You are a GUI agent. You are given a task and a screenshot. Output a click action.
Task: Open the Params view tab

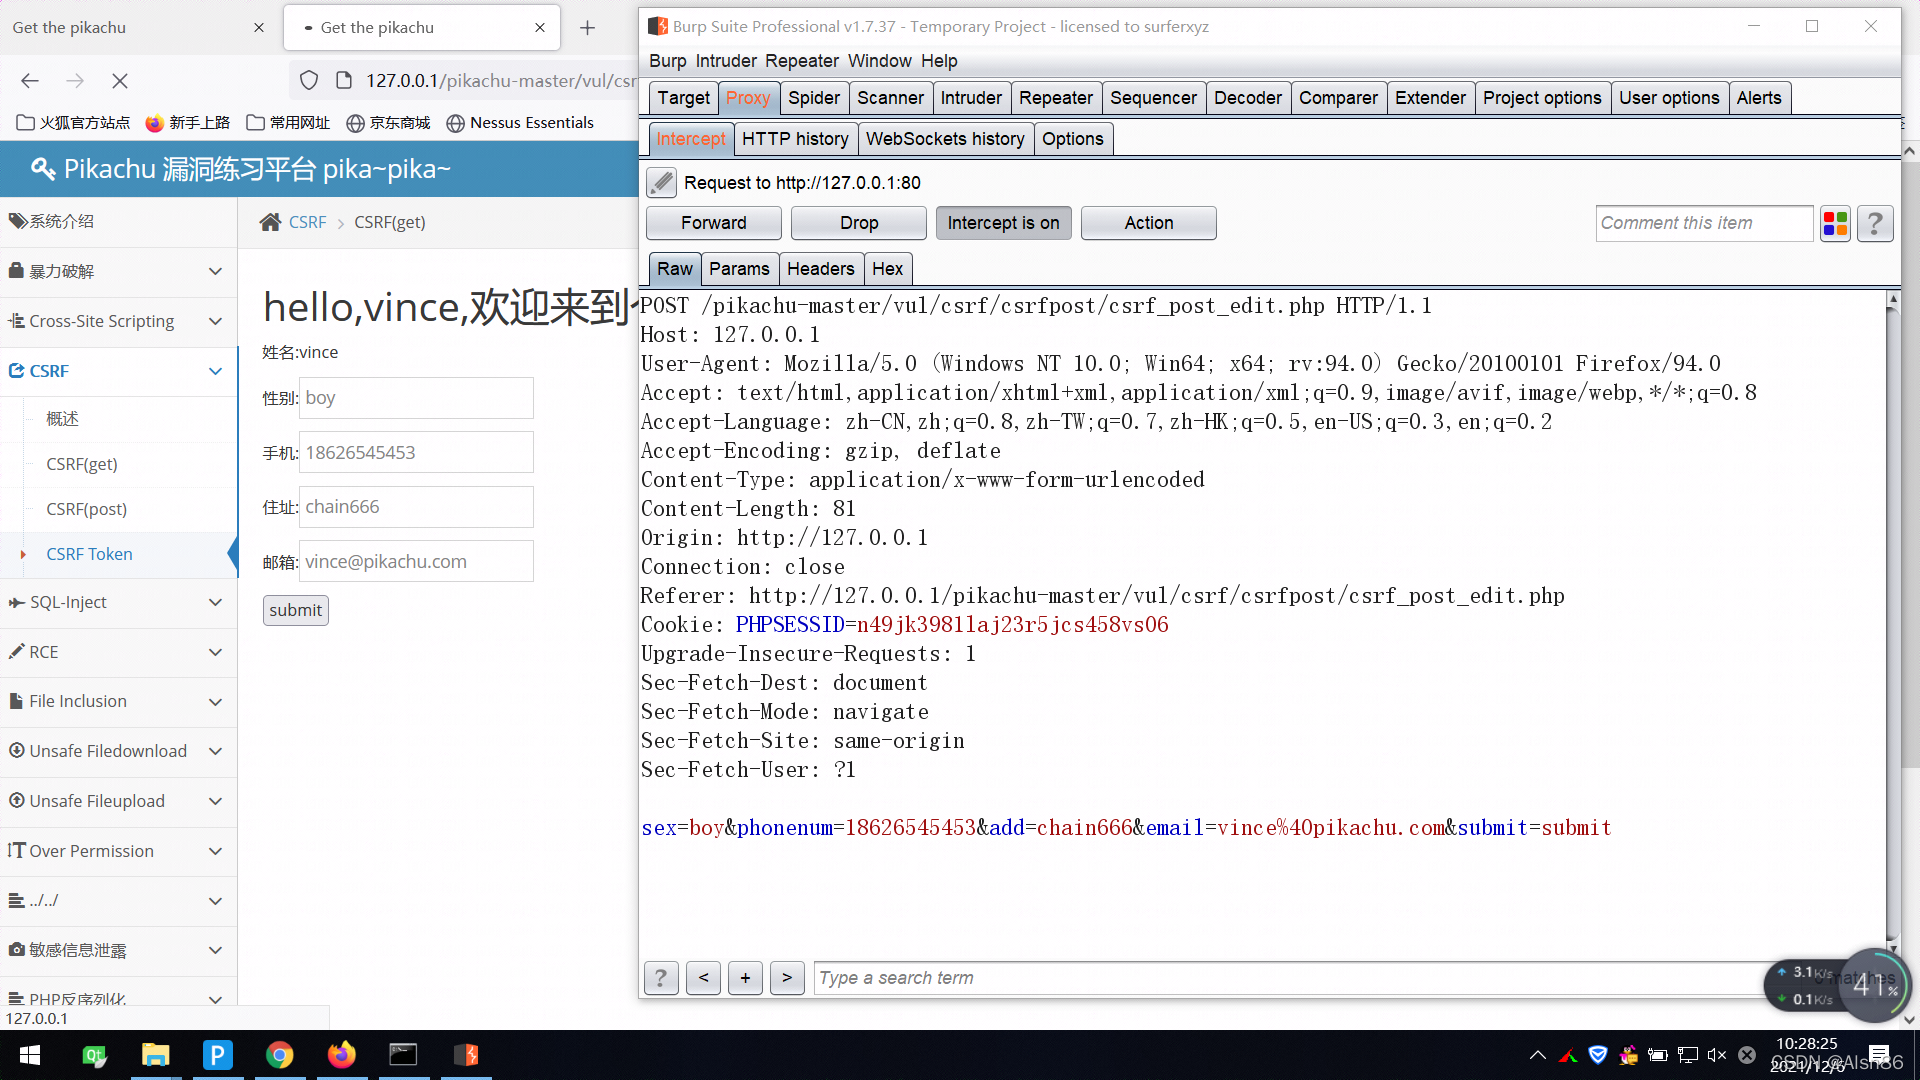click(739, 269)
